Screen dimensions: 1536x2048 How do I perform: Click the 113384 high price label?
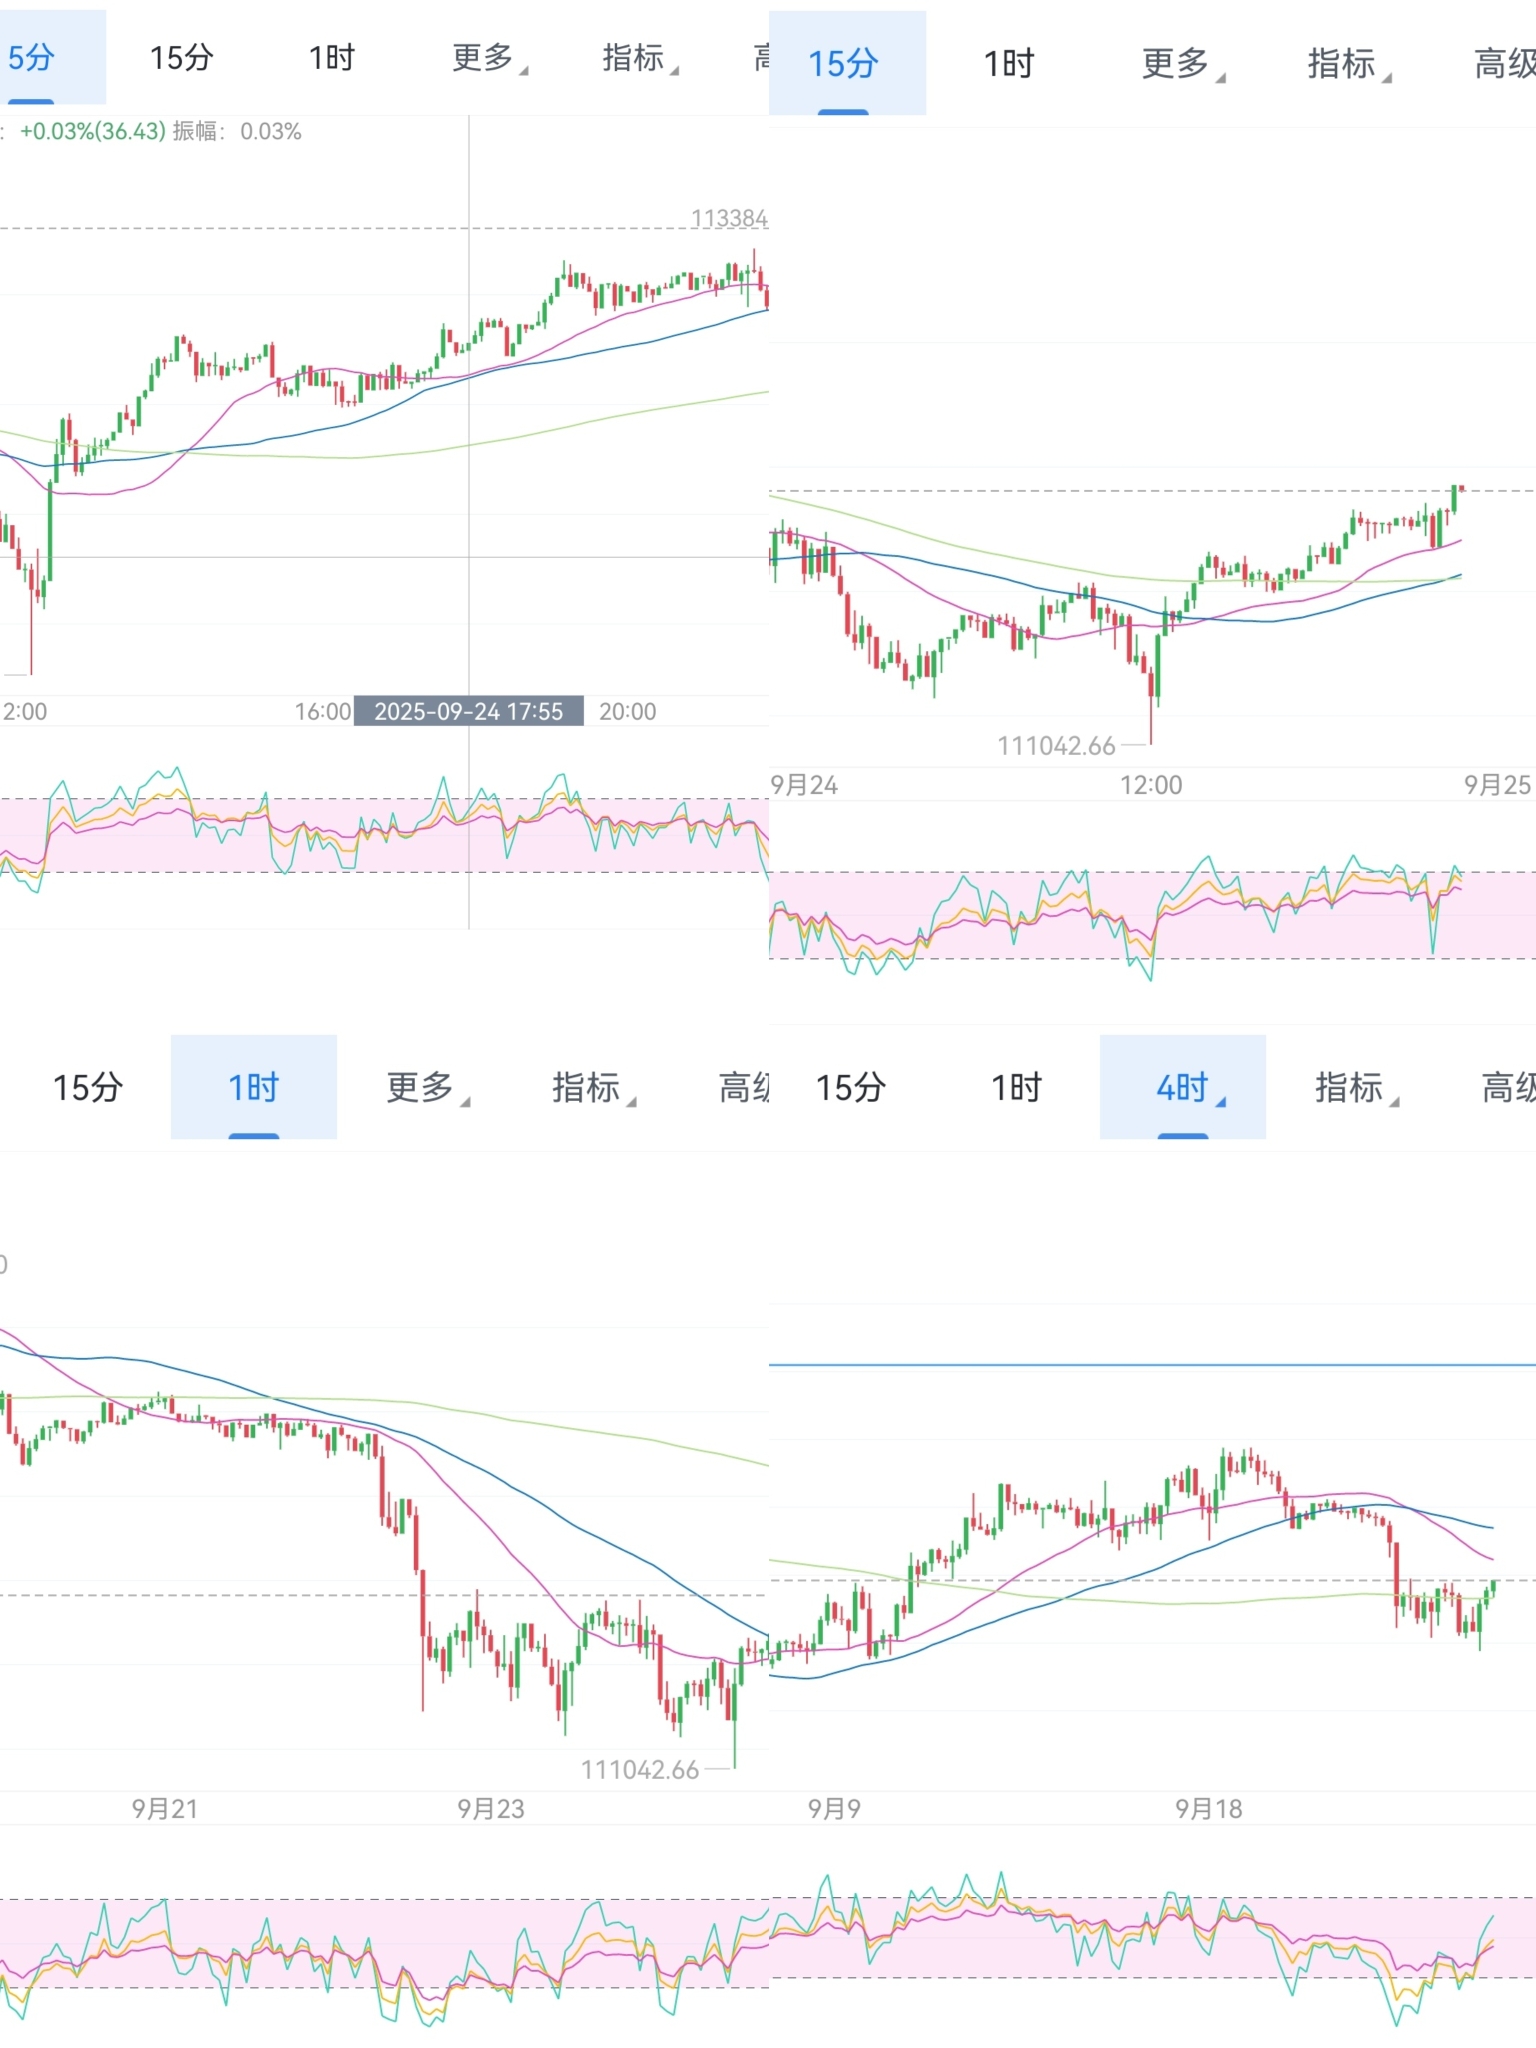[729, 218]
